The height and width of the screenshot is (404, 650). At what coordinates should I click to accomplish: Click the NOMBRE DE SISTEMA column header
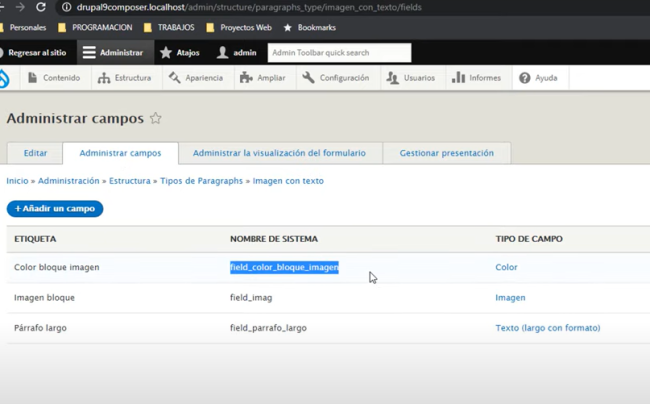click(x=274, y=239)
